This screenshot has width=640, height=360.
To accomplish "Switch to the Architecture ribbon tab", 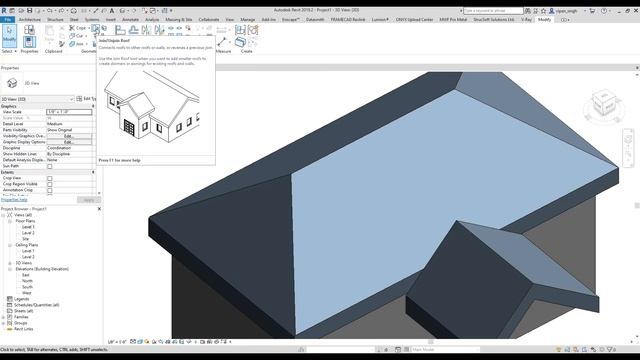I will [x=30, y=20].
